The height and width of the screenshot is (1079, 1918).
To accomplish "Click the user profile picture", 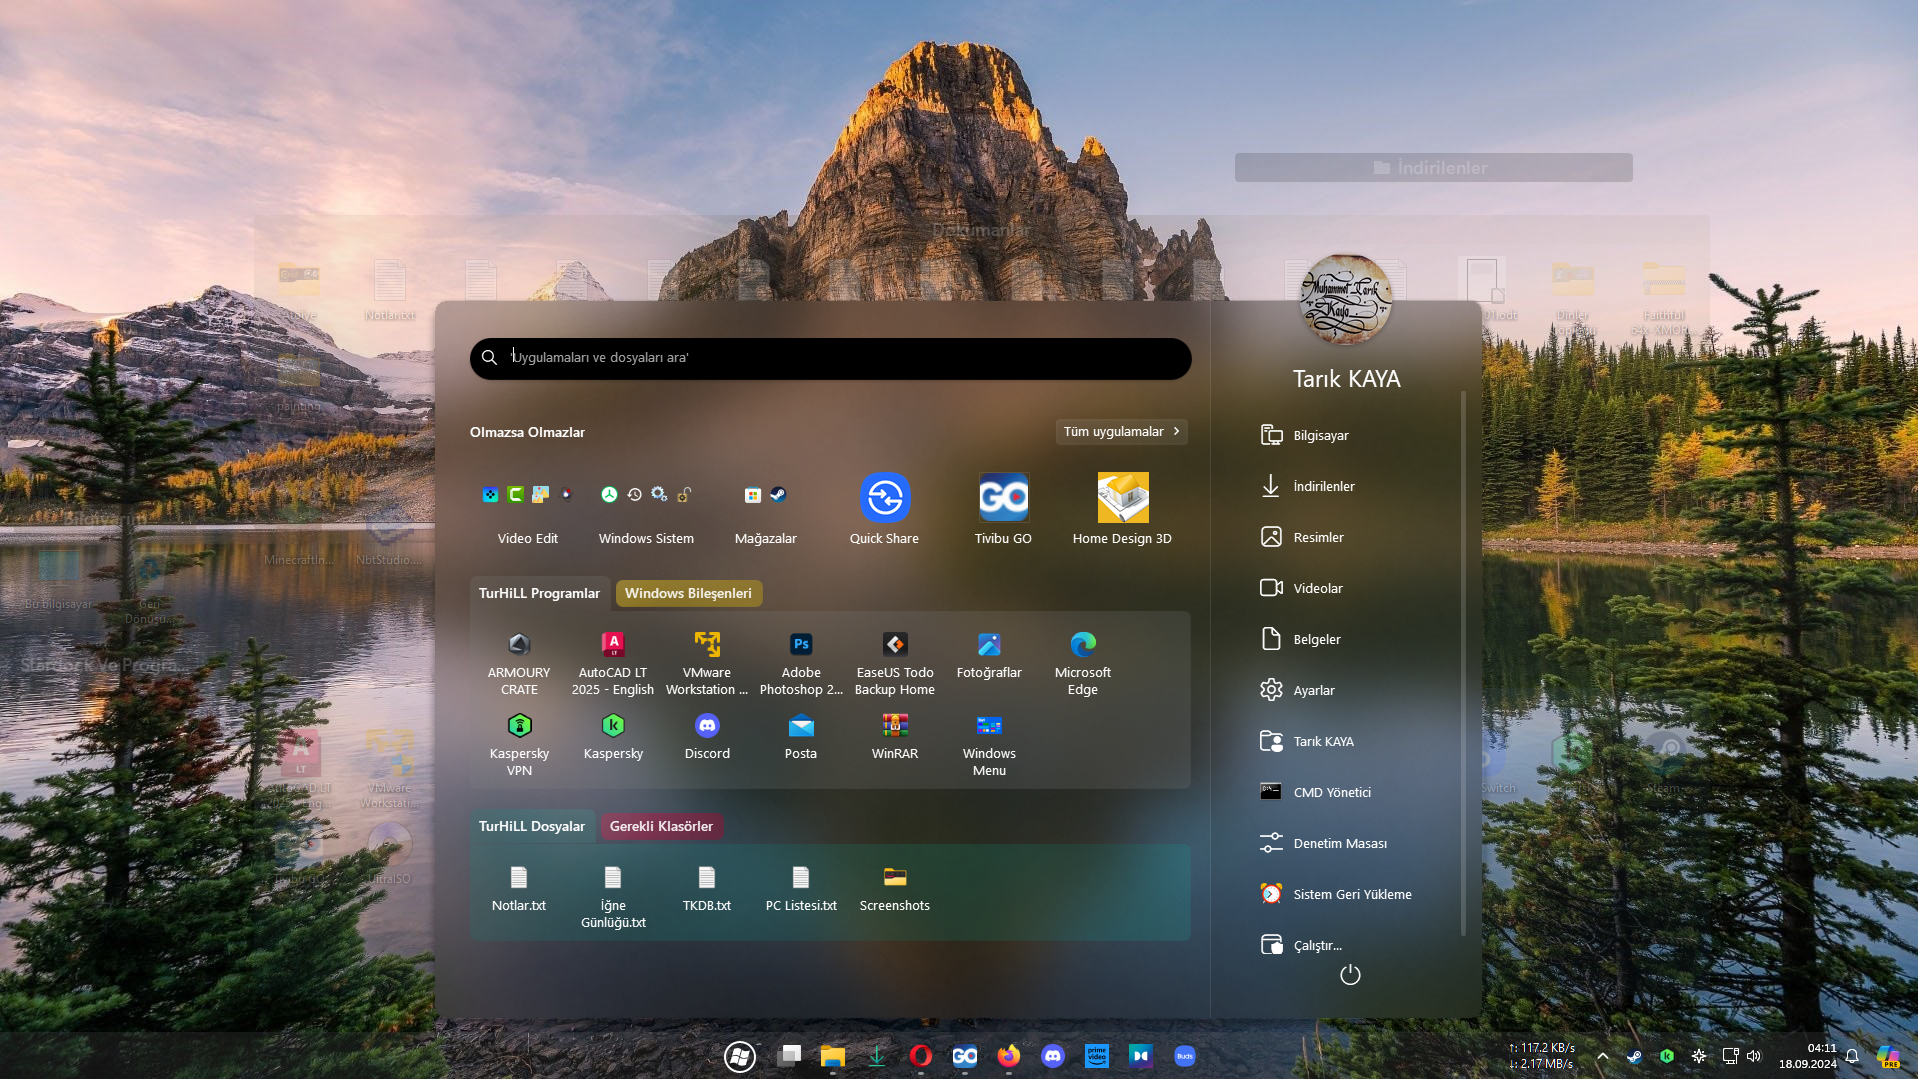I will (1346, 299).
